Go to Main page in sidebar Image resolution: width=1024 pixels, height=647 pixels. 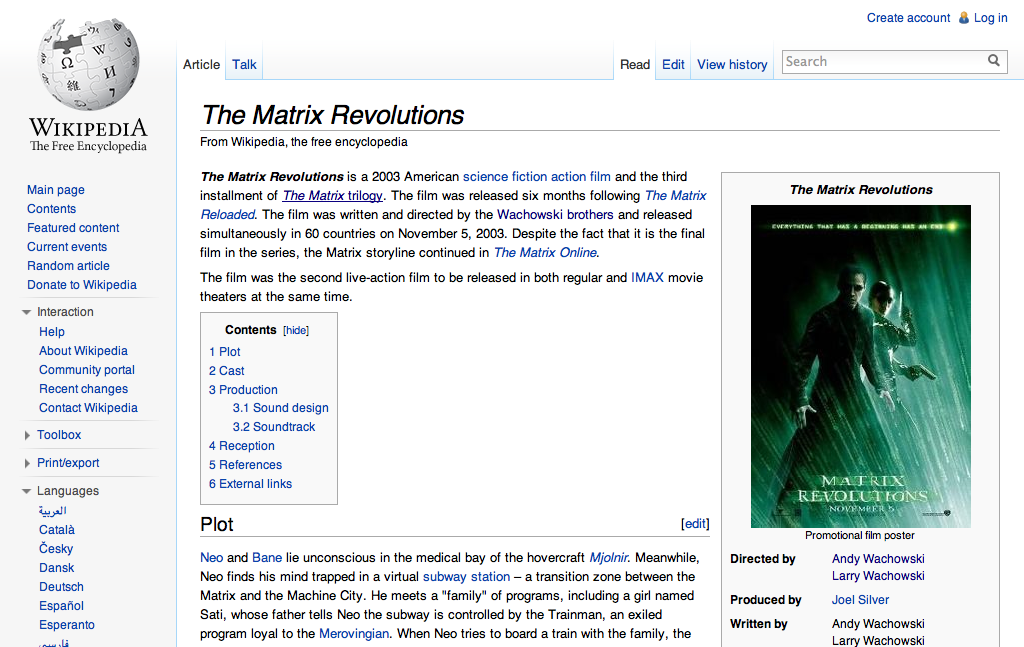(x=56, y=190)
